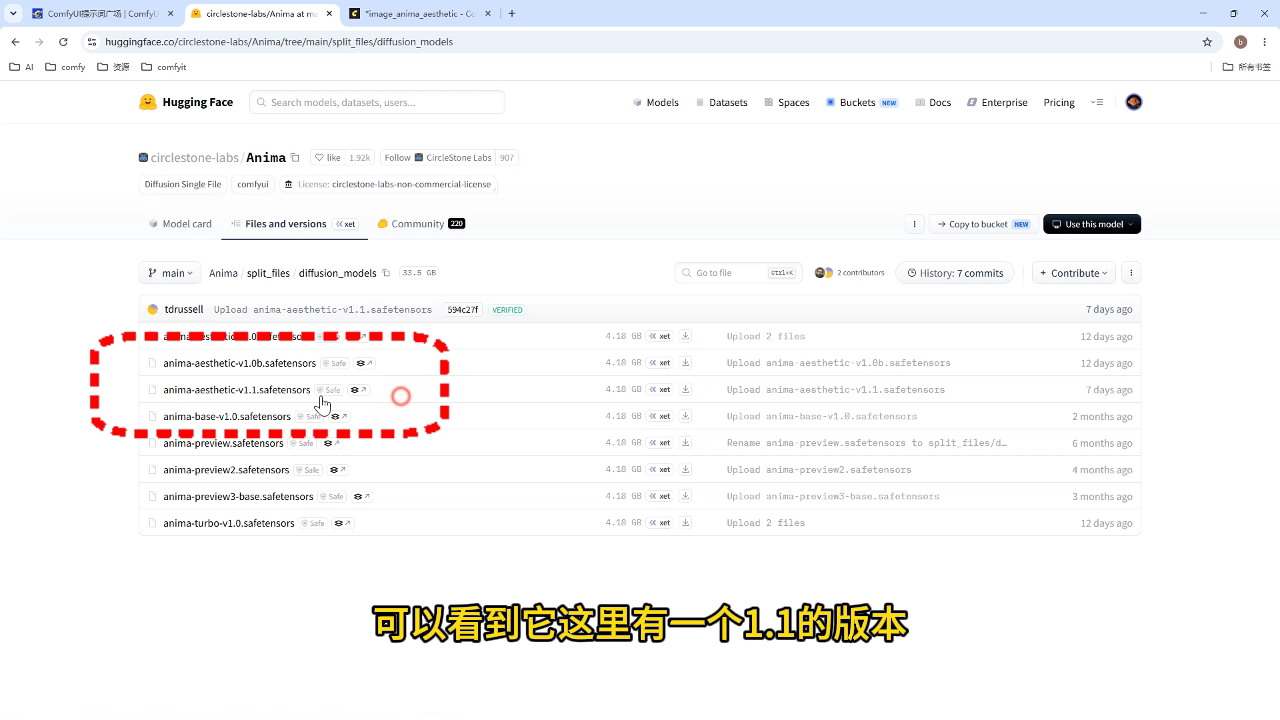Open the comfy bookmarks folder
Screen dimensions: 1280x720
(x=65, y=67)
